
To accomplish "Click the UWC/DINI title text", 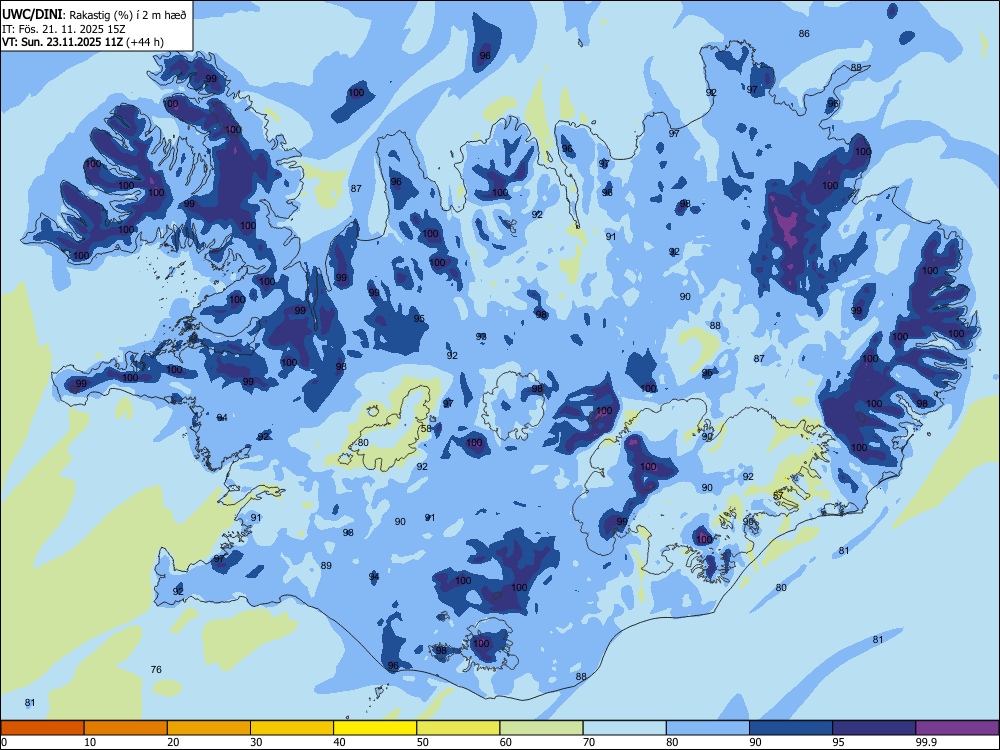I will (x=32, y=14).
